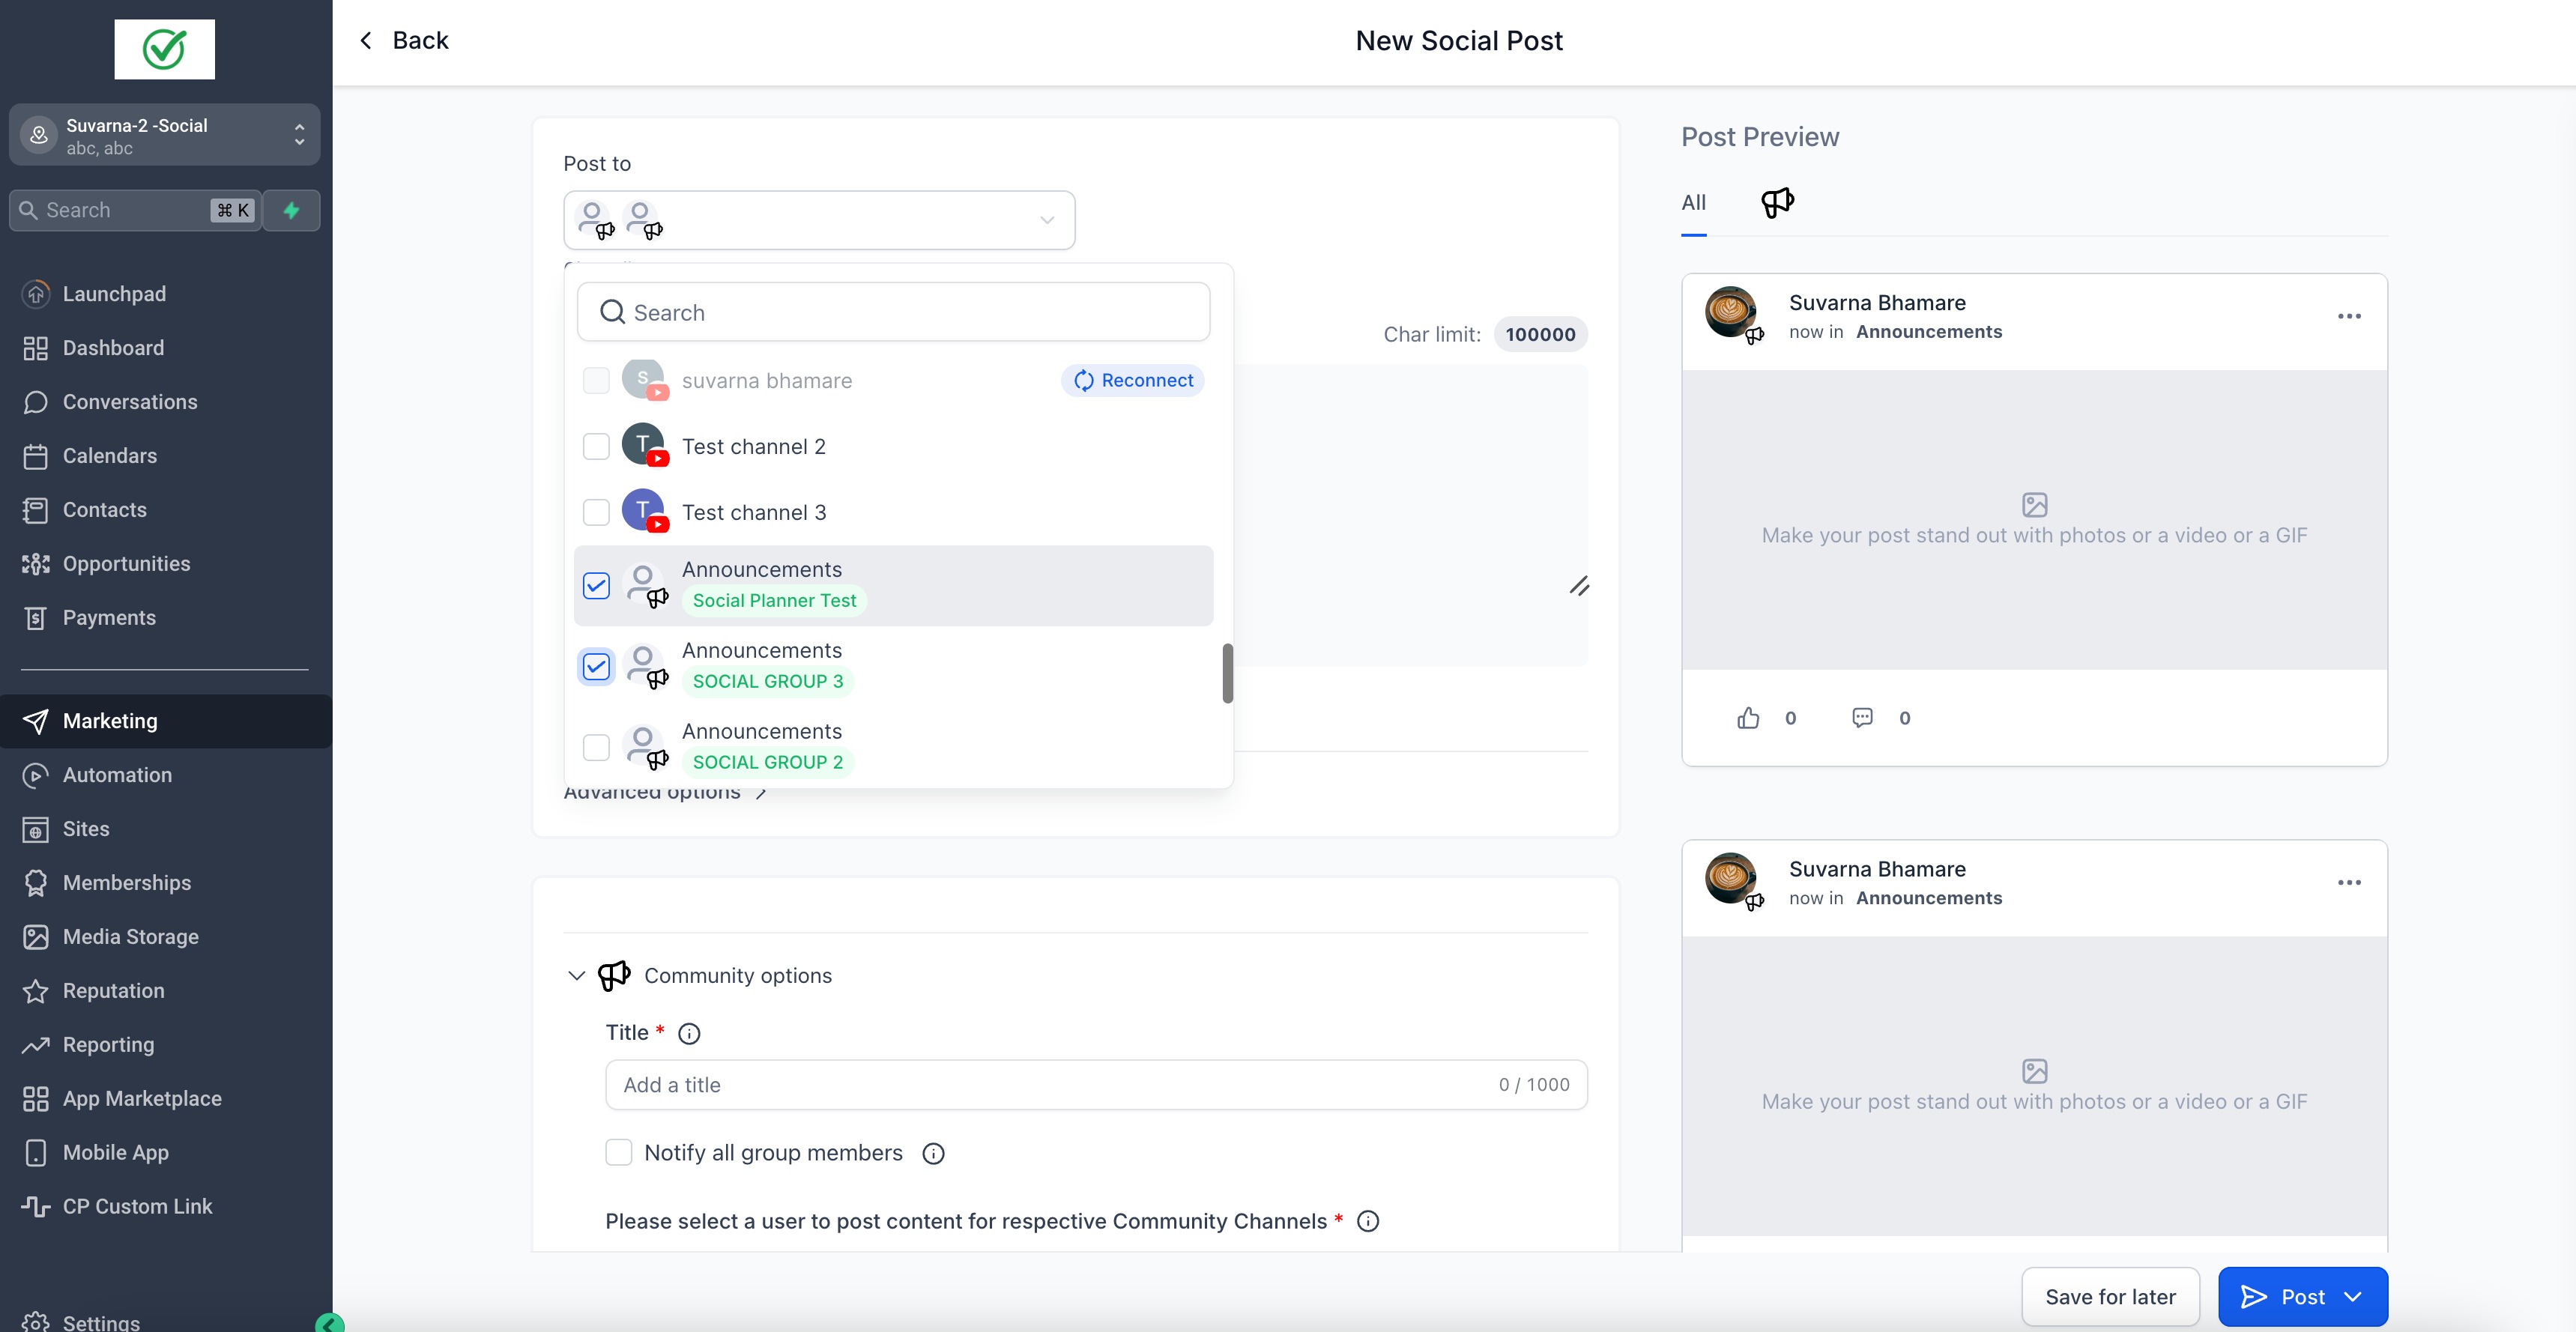The height and width of the screenshot is (1332, 2576).
Task: Enable Notify all group members checkbox
Action: click(x=619, y=1153)
